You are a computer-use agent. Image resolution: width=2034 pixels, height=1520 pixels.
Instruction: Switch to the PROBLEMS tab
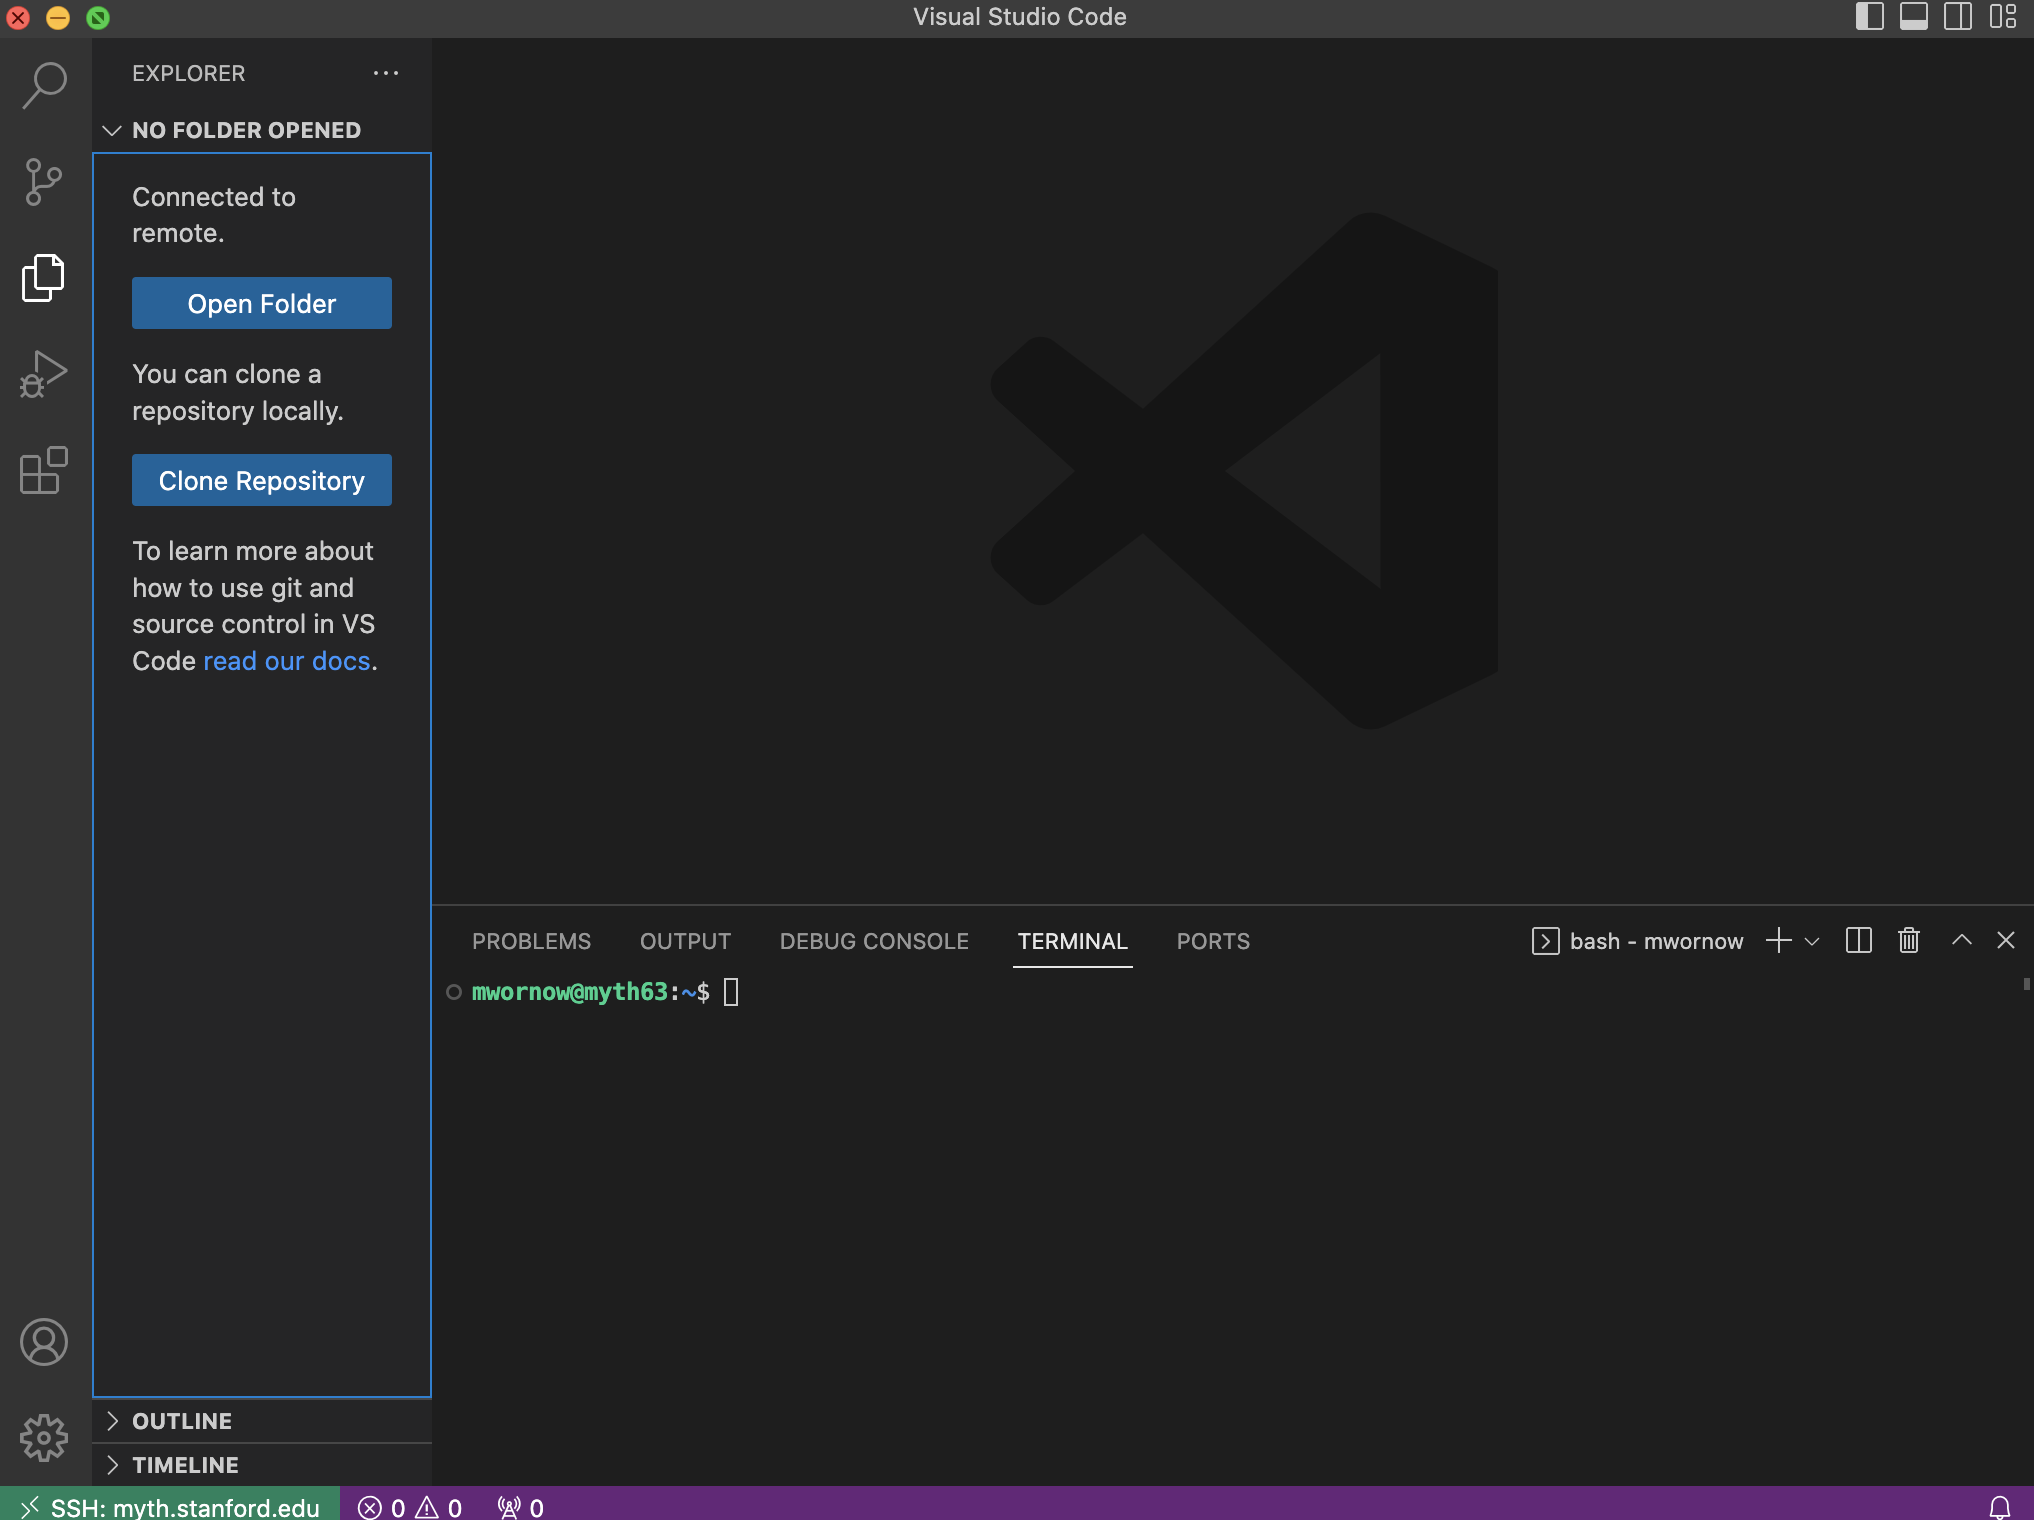coord(532,941)
